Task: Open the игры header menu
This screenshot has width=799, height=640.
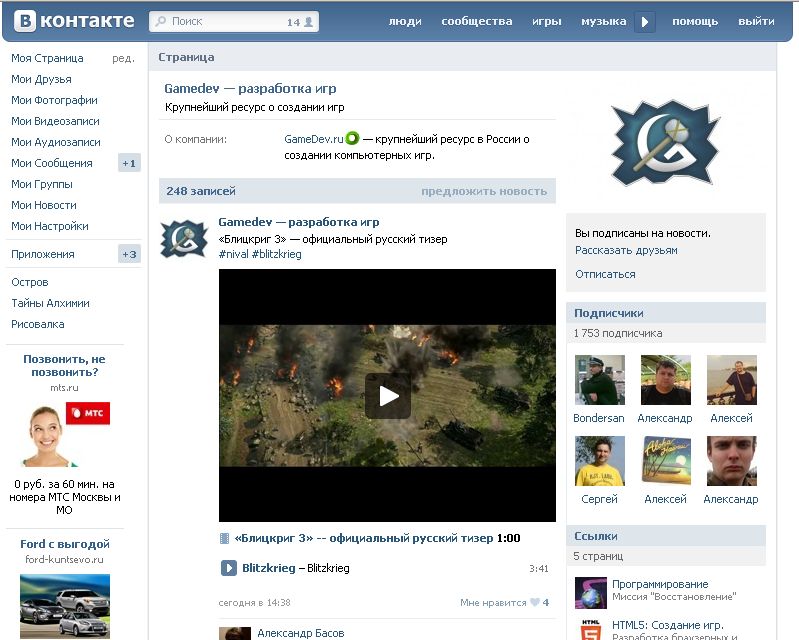Action: (546, 21)
